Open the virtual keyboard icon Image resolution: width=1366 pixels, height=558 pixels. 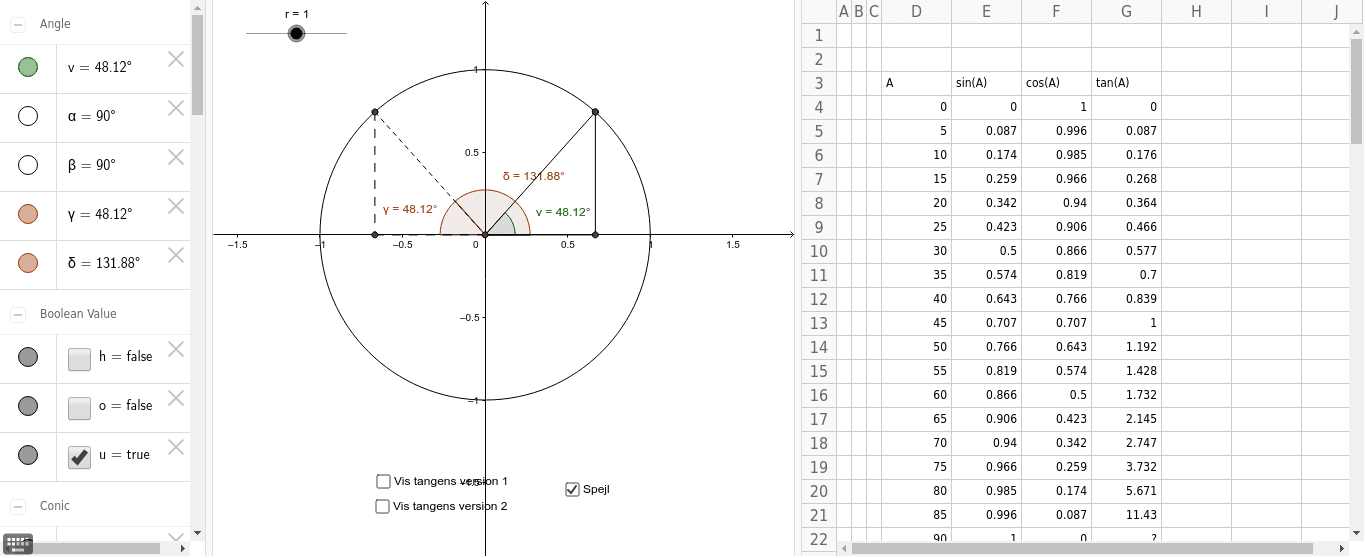[18, 544]
